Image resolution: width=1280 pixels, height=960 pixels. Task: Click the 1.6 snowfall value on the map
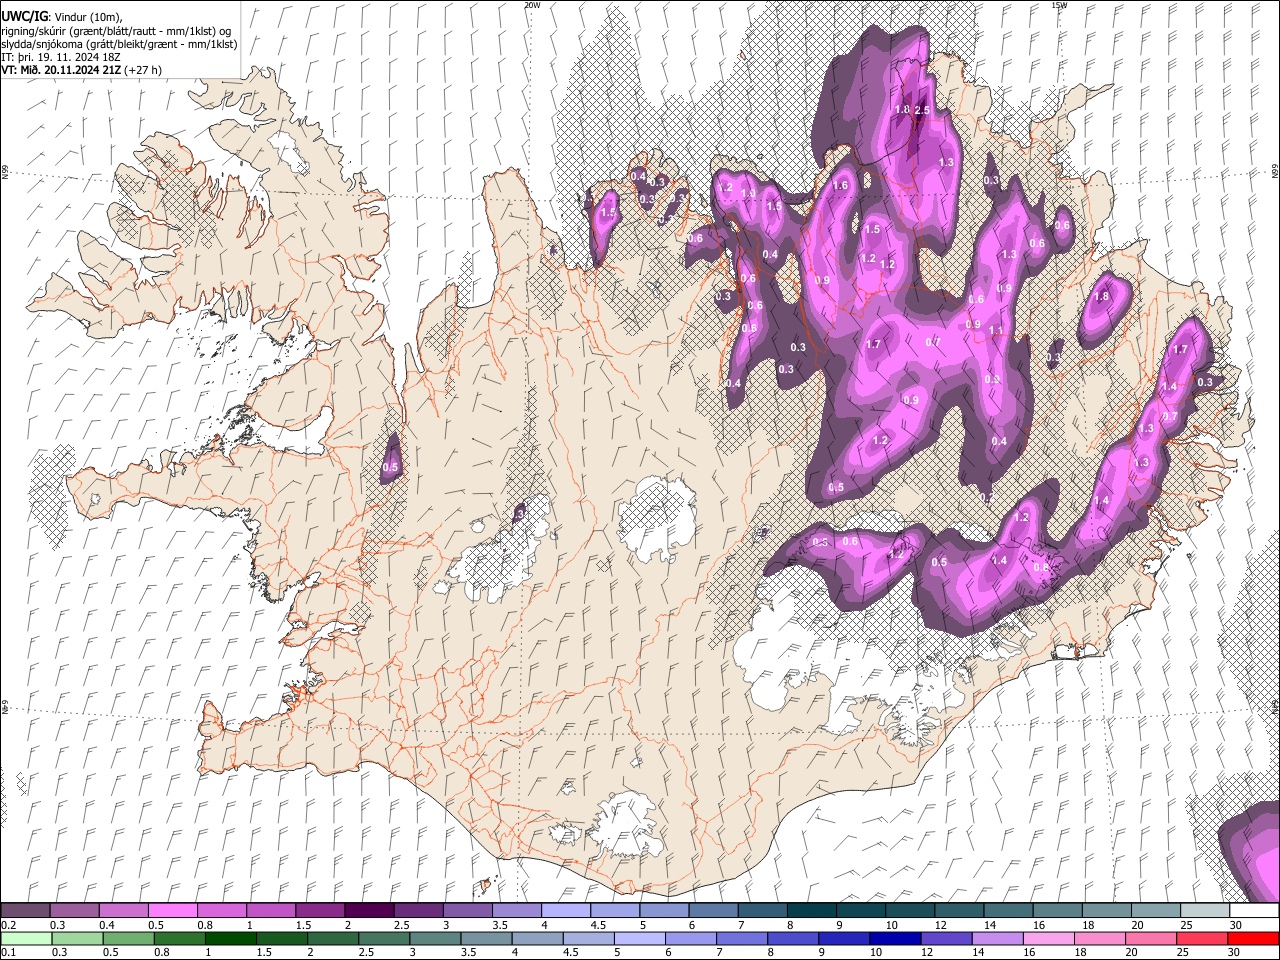[x=840, y=185]
